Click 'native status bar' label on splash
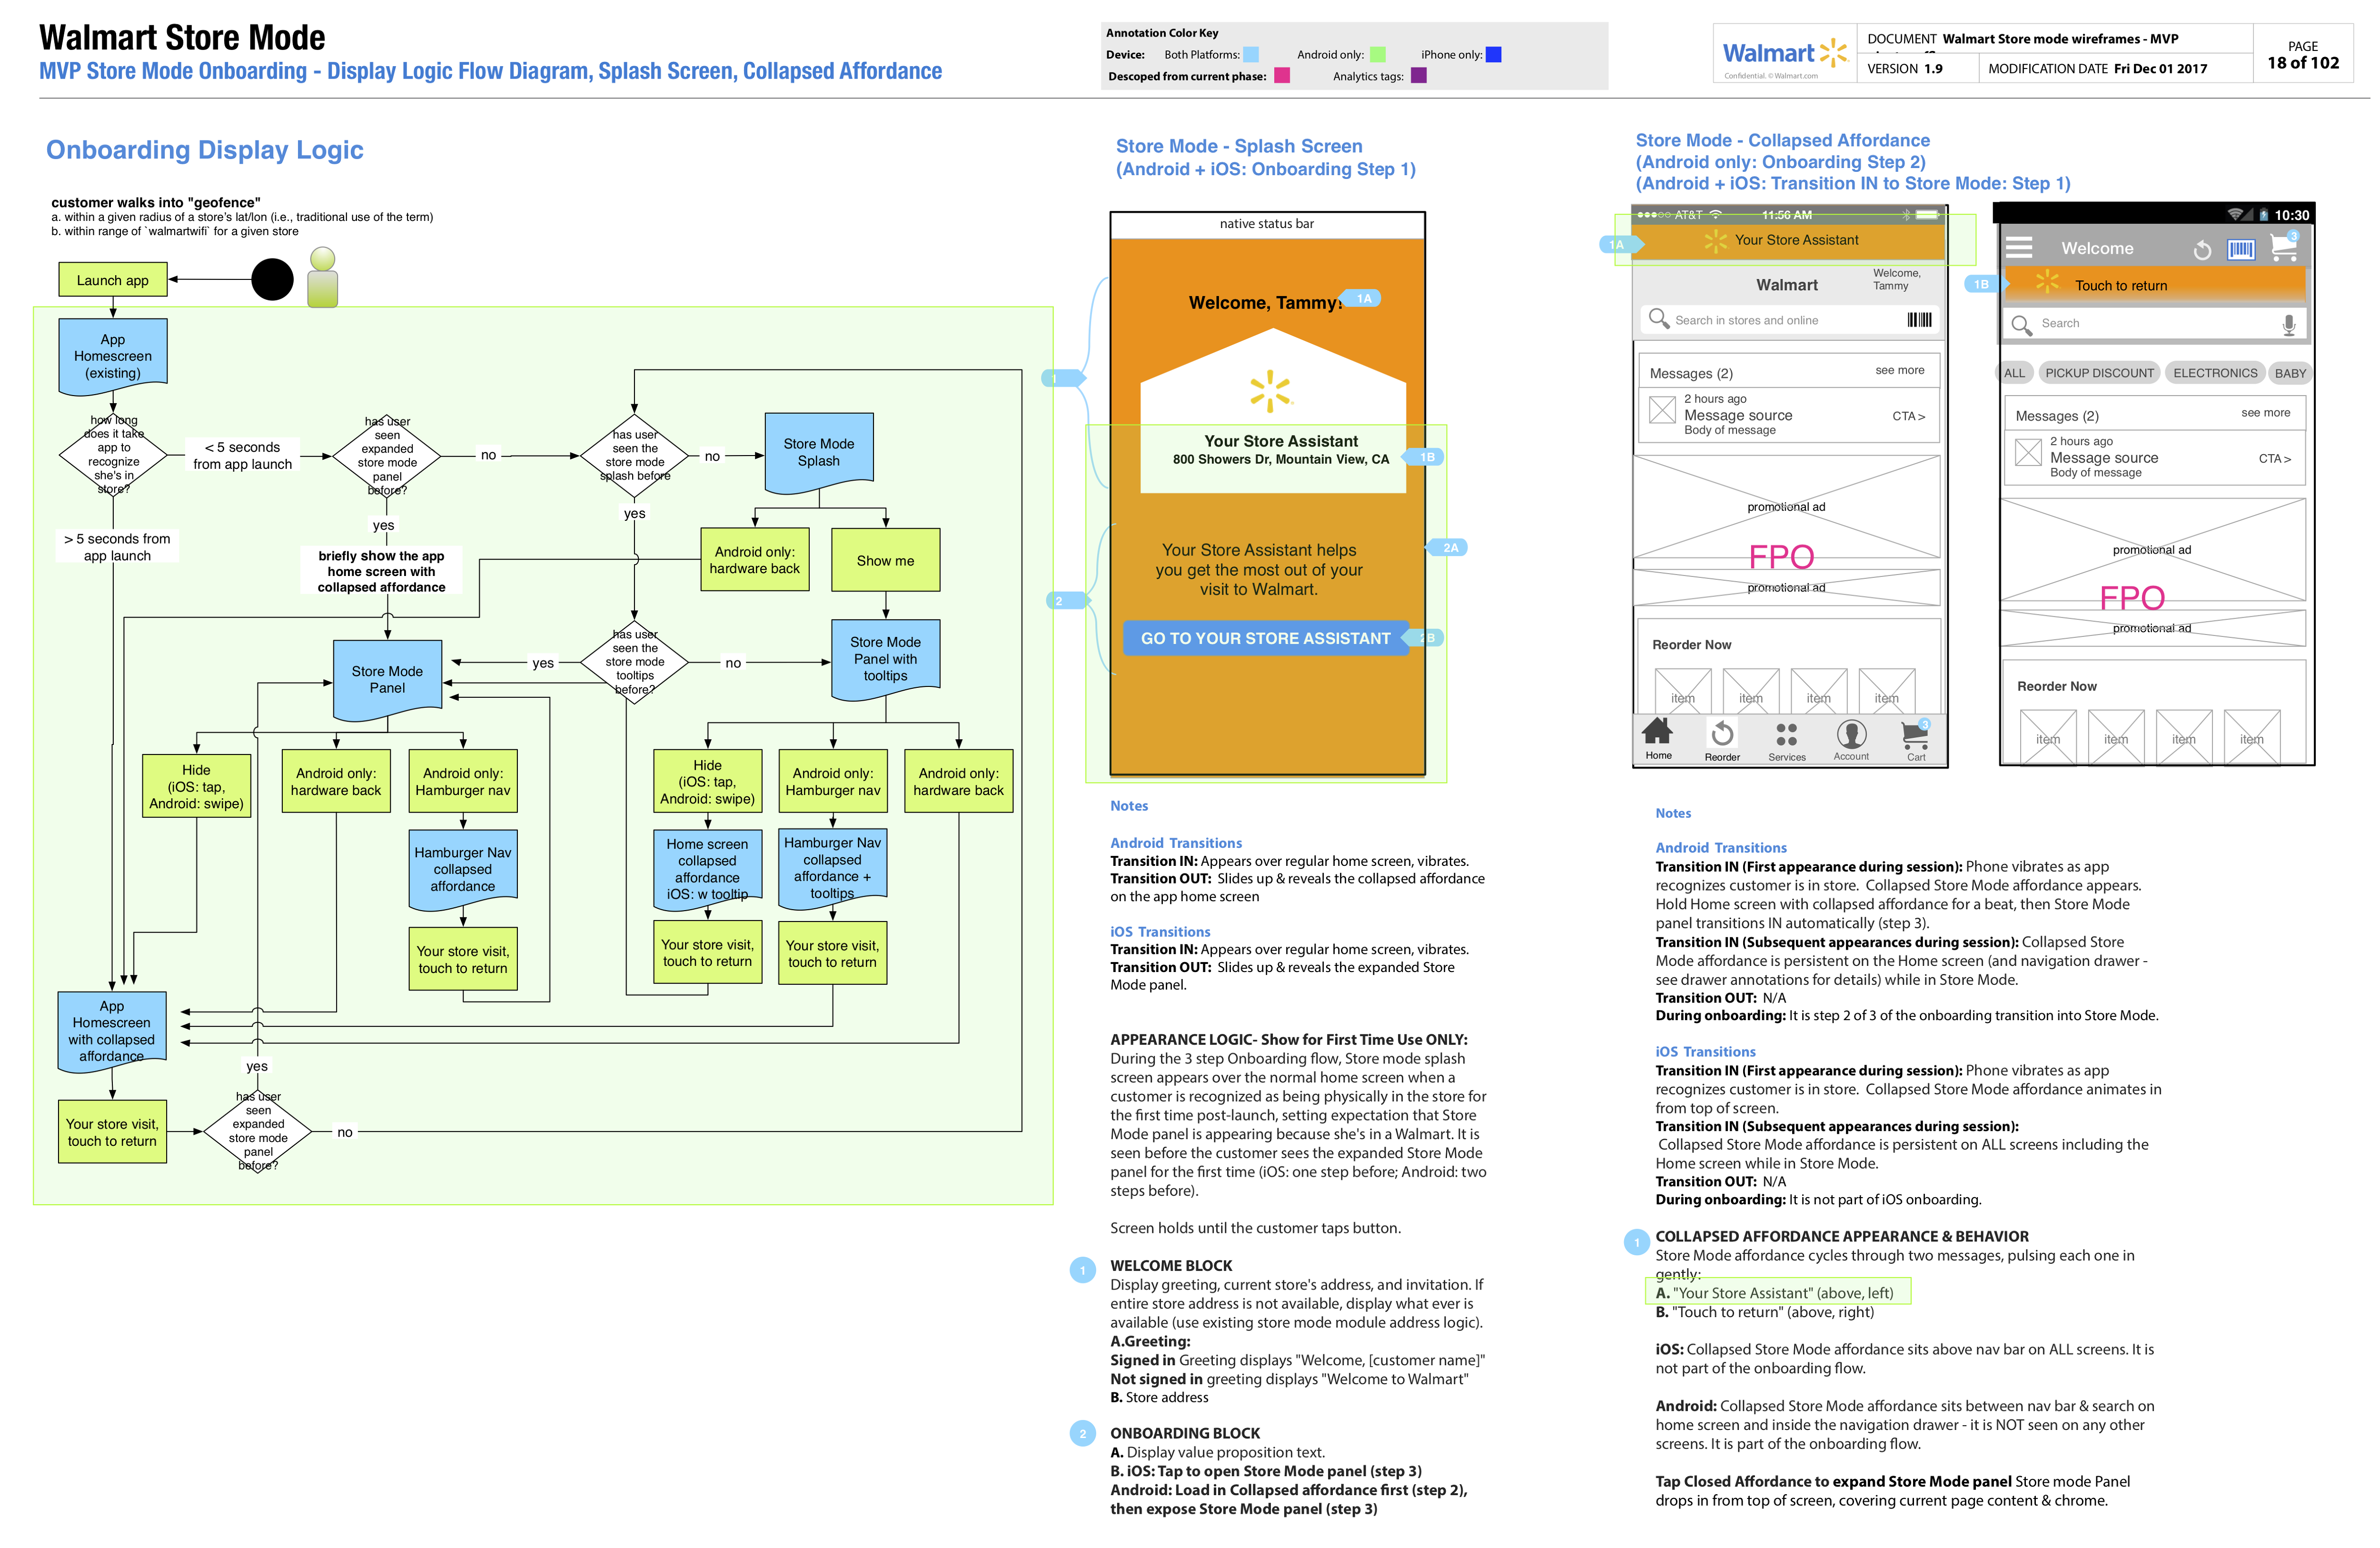 coord(1266,224)
